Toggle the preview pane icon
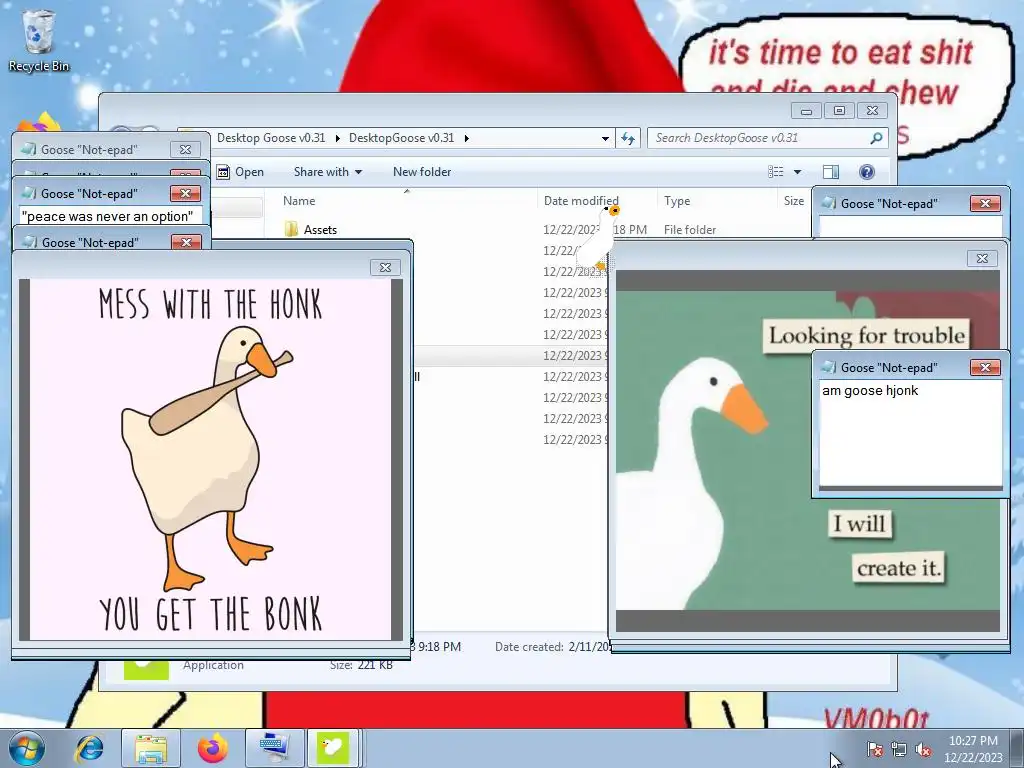This screenshot has width=1024, height=768. (831, 172)
